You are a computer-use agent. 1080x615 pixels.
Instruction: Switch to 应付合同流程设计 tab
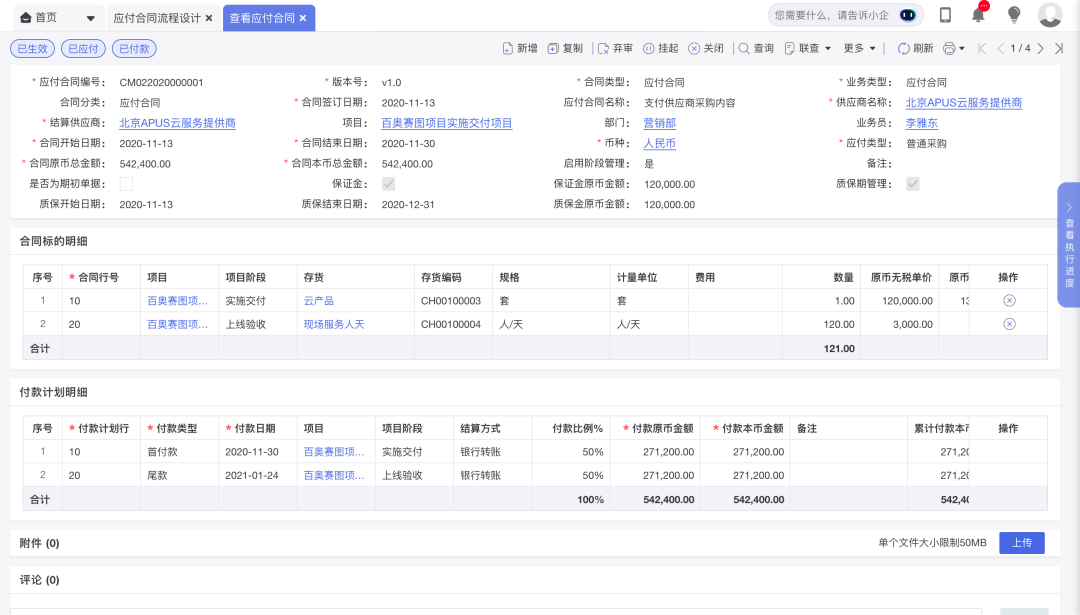pyautogui.click(x=157, y=18)
